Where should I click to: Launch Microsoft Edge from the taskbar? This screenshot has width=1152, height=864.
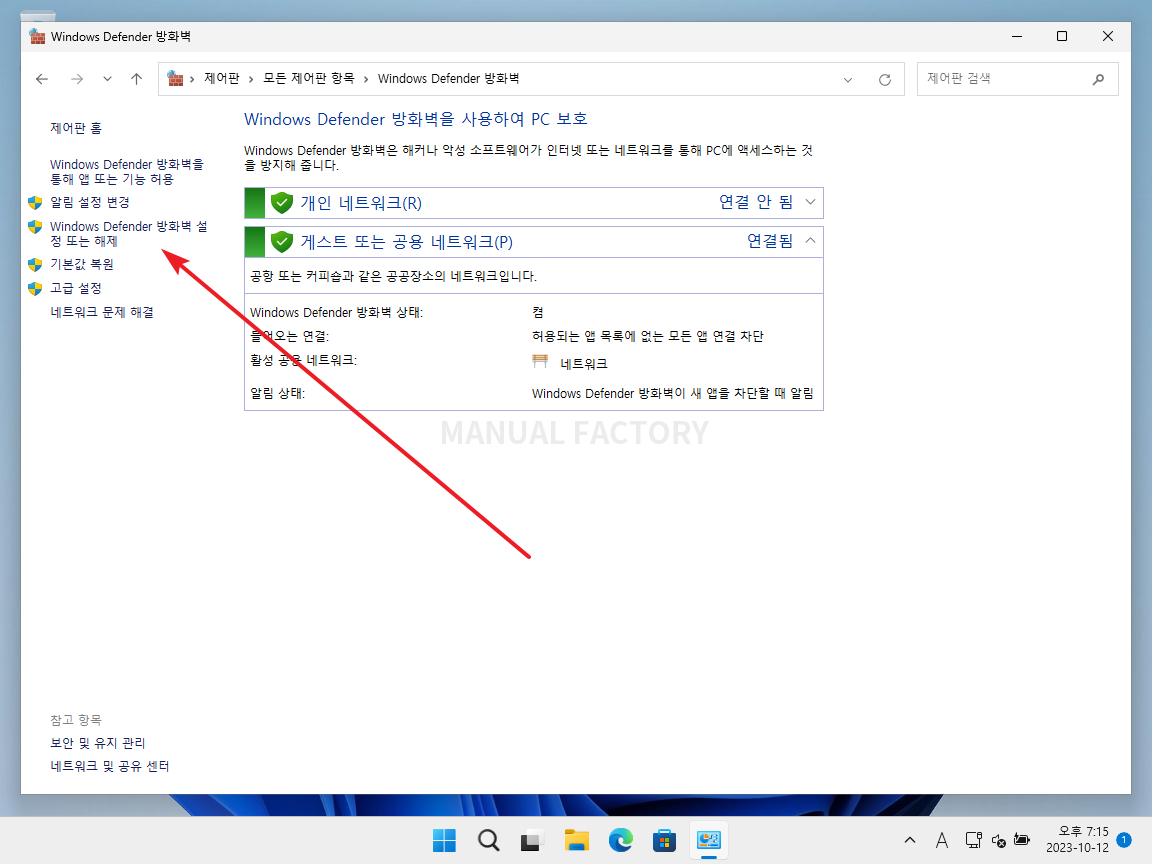coord(621,840)
